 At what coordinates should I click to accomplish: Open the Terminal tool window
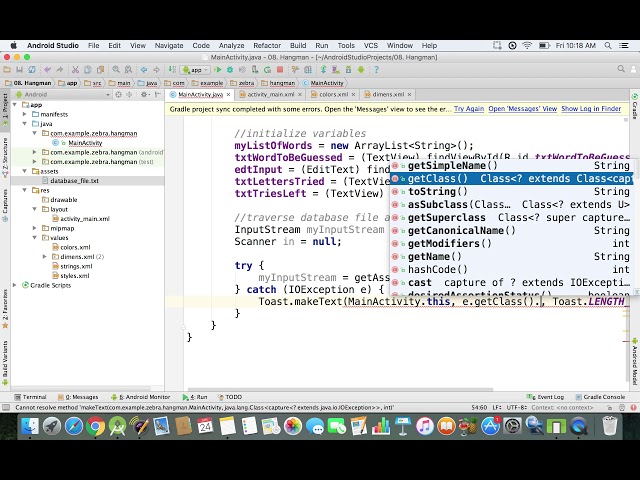tap(31, 397)
